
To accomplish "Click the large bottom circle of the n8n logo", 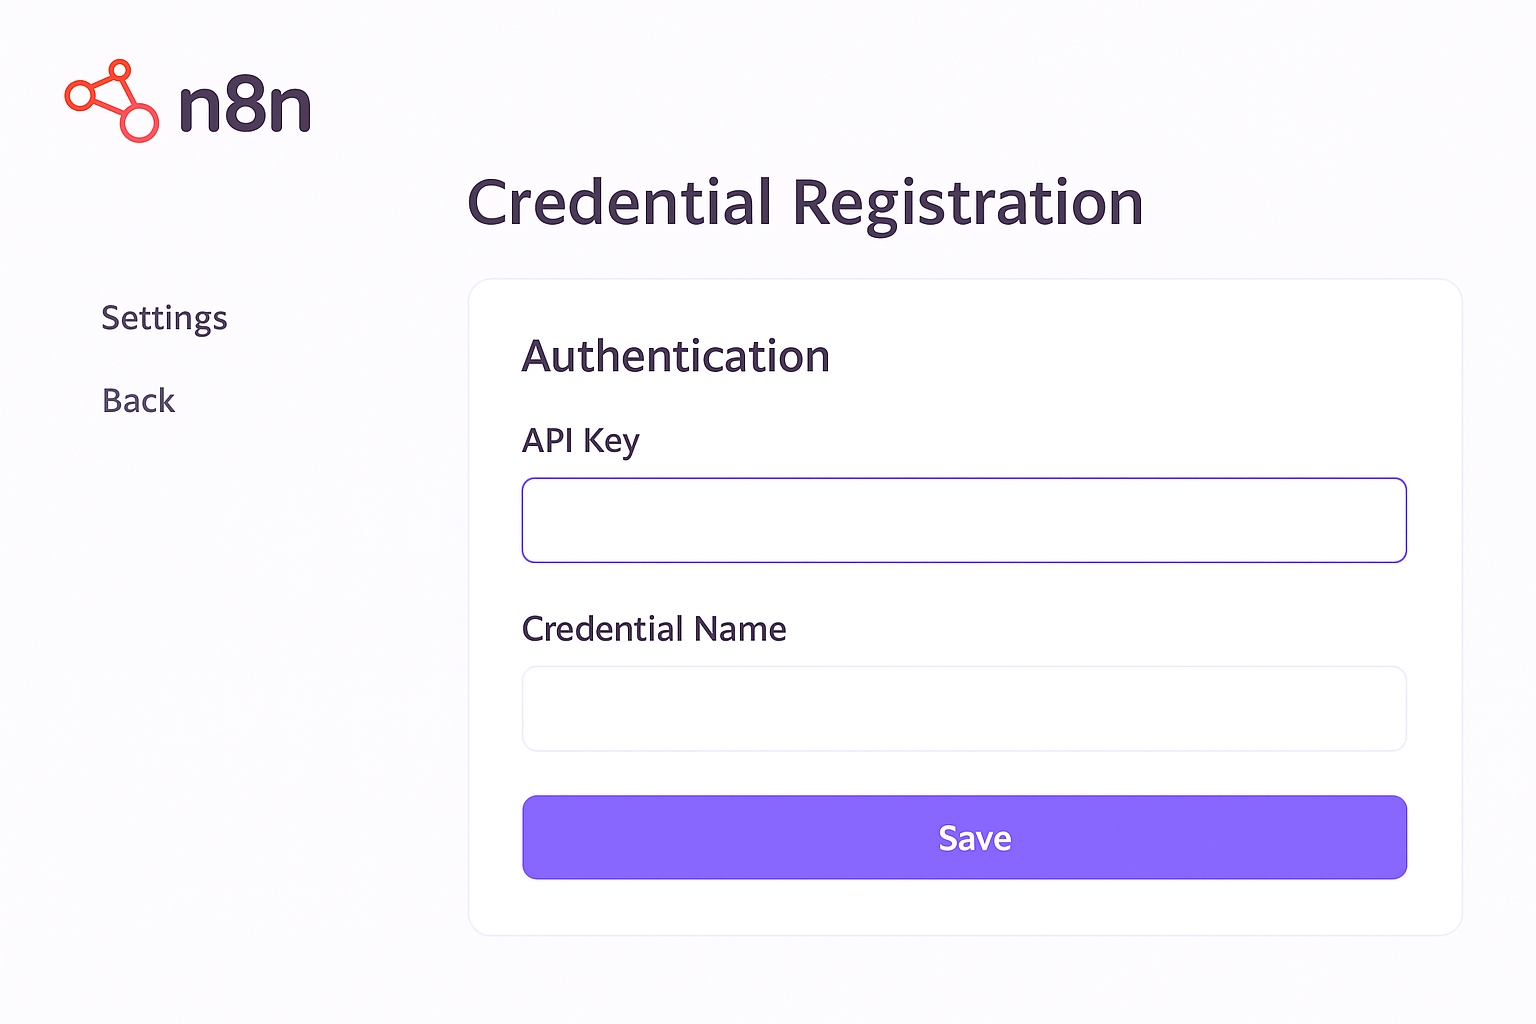I will click(x=140, y=123).
